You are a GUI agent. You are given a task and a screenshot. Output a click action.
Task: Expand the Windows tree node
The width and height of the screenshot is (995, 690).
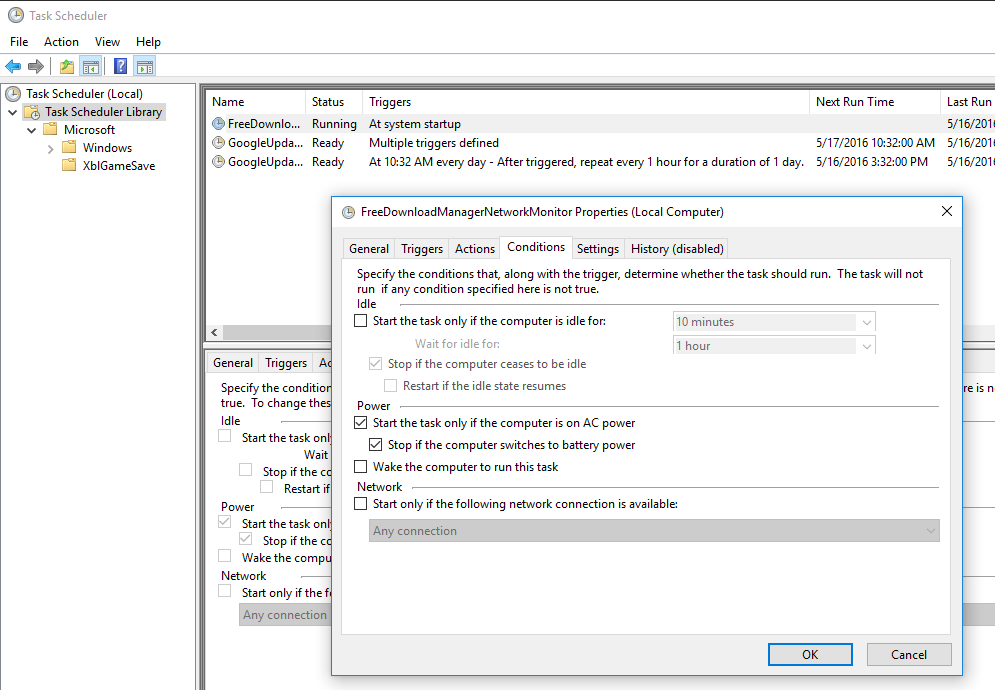[51, 149]
